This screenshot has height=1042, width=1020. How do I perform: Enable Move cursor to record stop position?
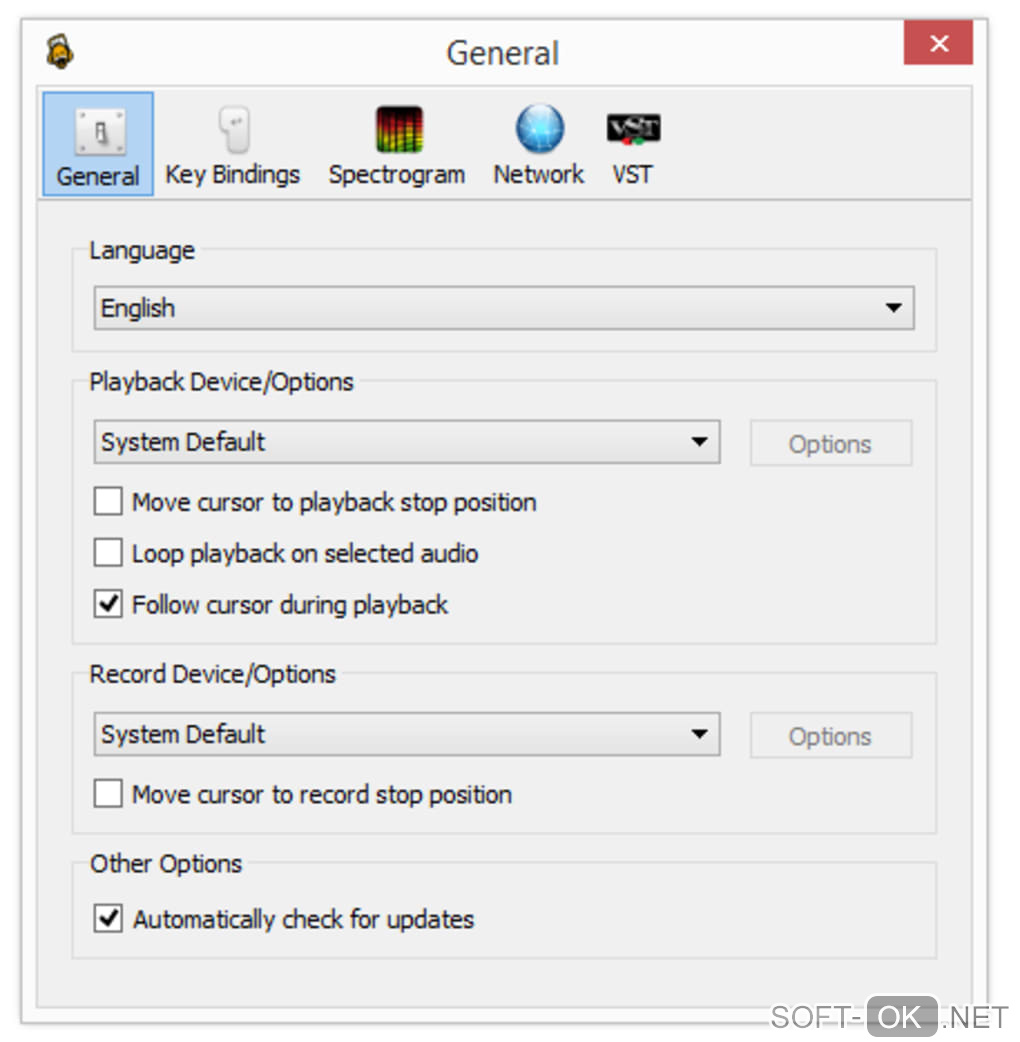108,795
